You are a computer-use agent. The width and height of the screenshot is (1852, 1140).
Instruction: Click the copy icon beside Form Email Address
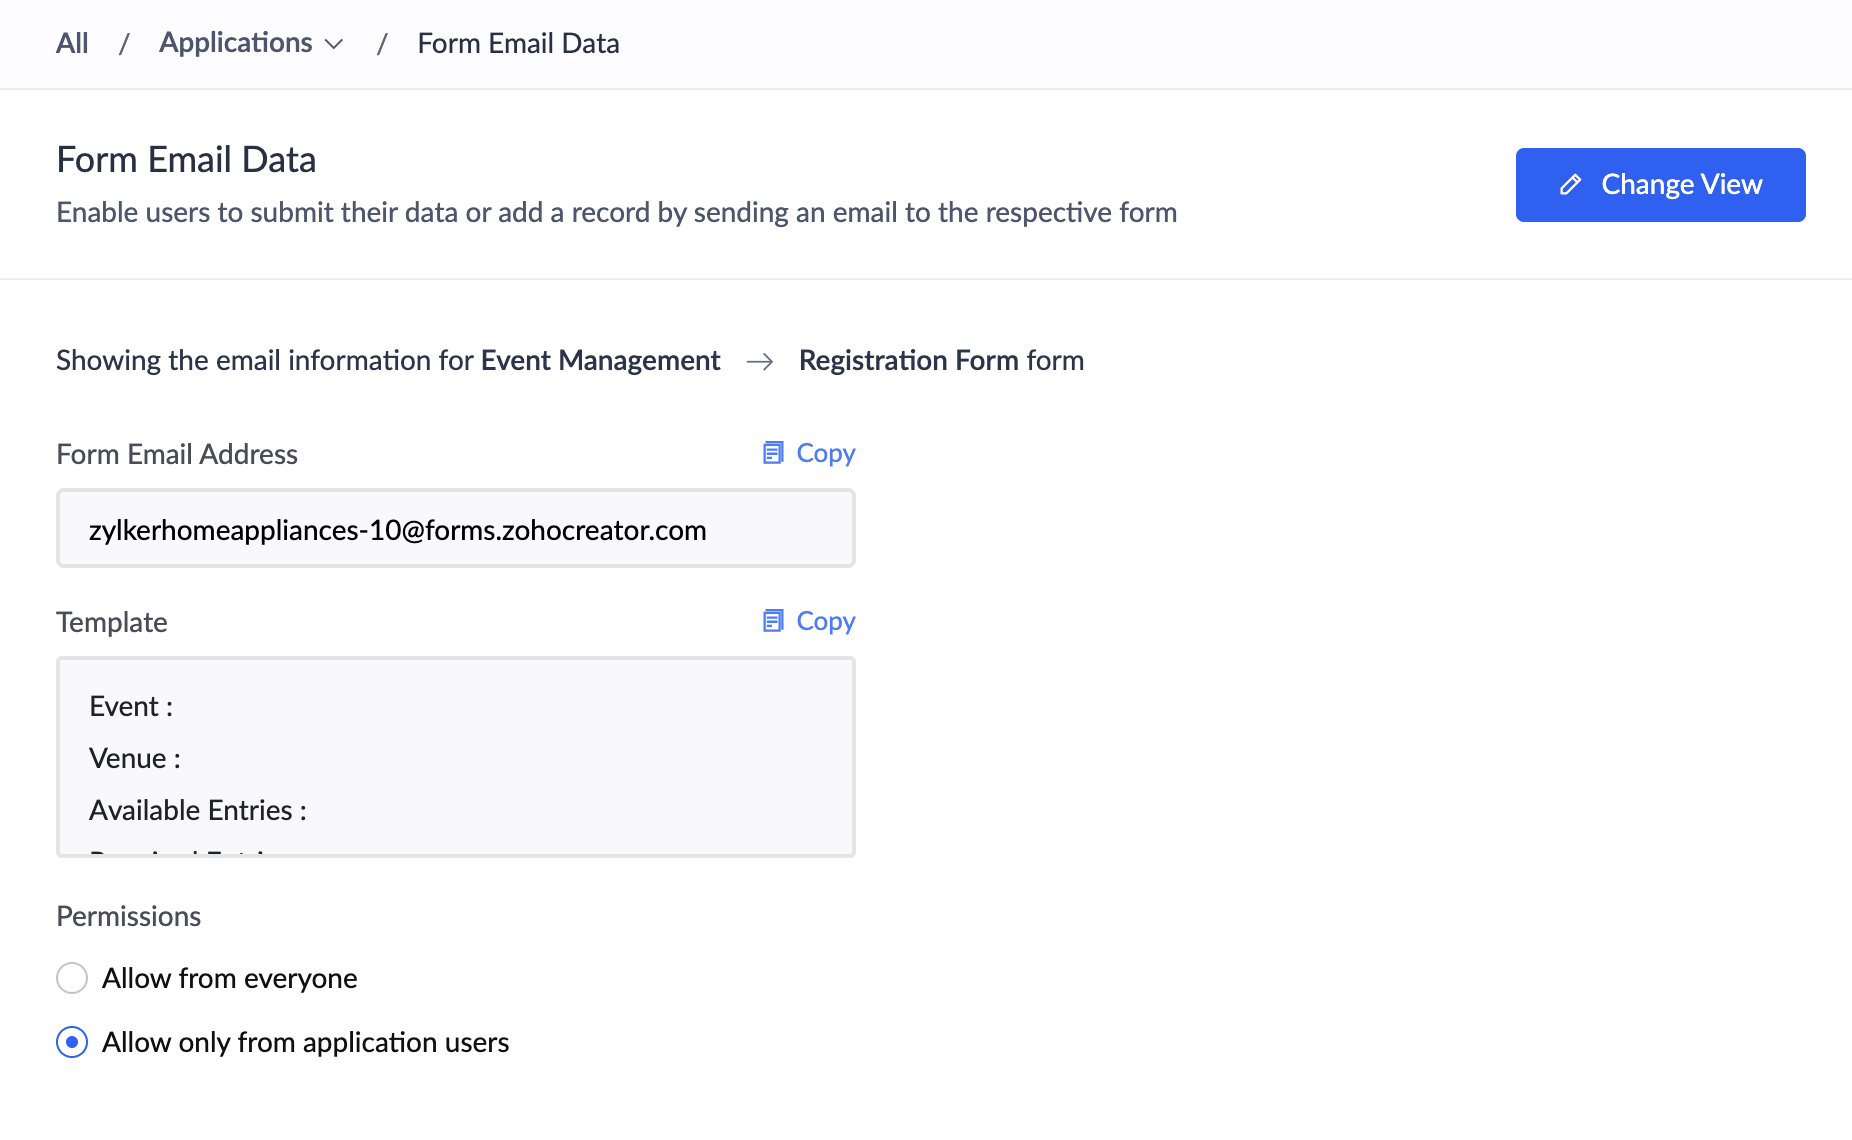click(x=773, y=453)
